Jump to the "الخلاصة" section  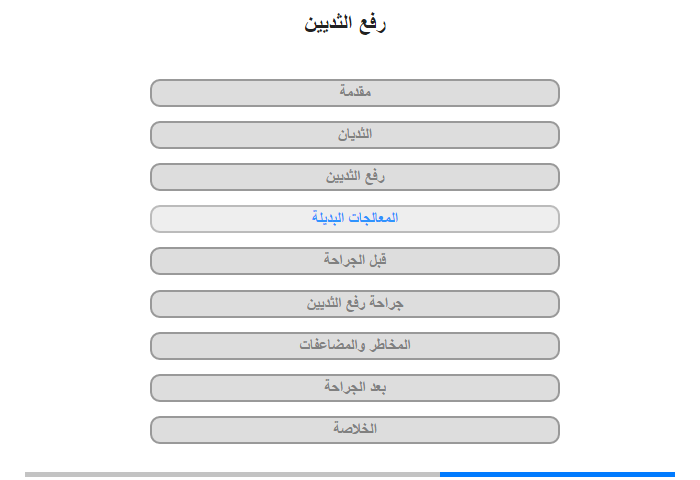tap(355, 429)
